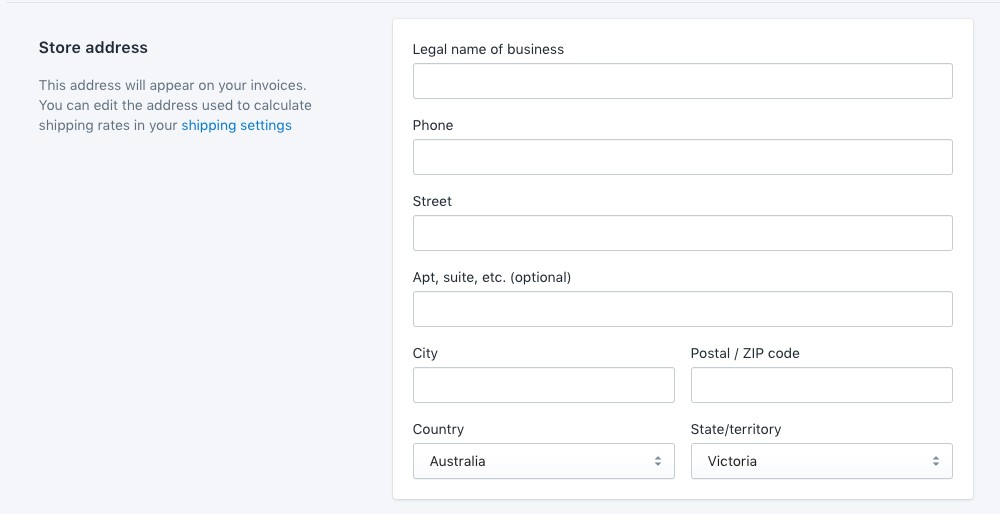Focus the City input field

(543, 385)
